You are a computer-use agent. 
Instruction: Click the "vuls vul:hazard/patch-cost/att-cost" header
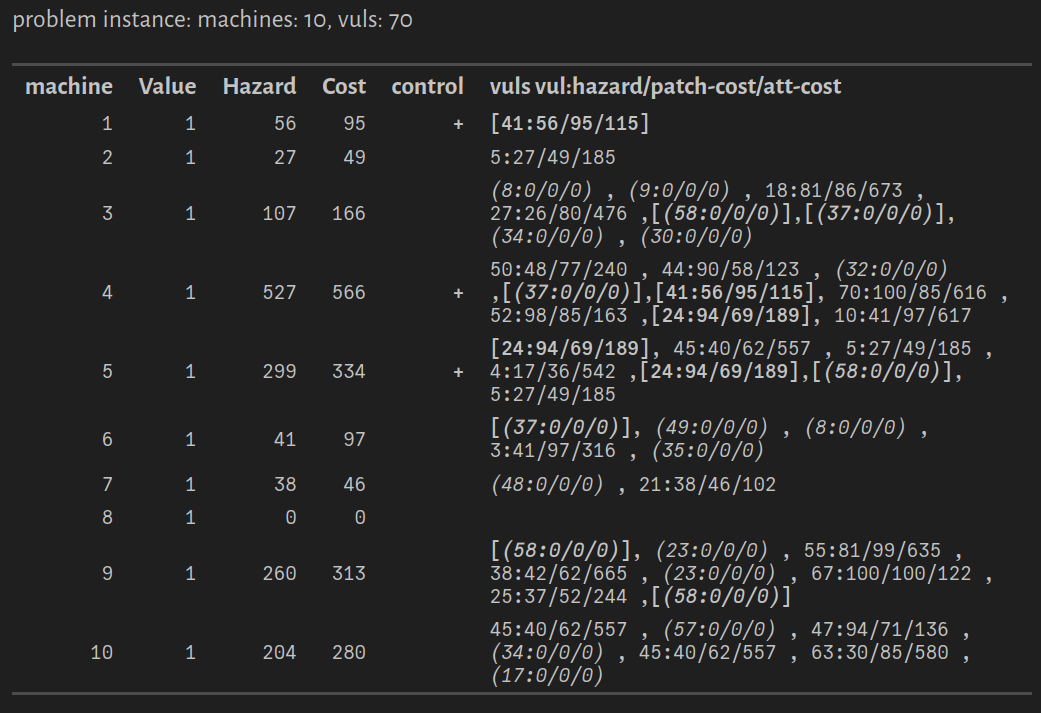(x=665, y=87)
